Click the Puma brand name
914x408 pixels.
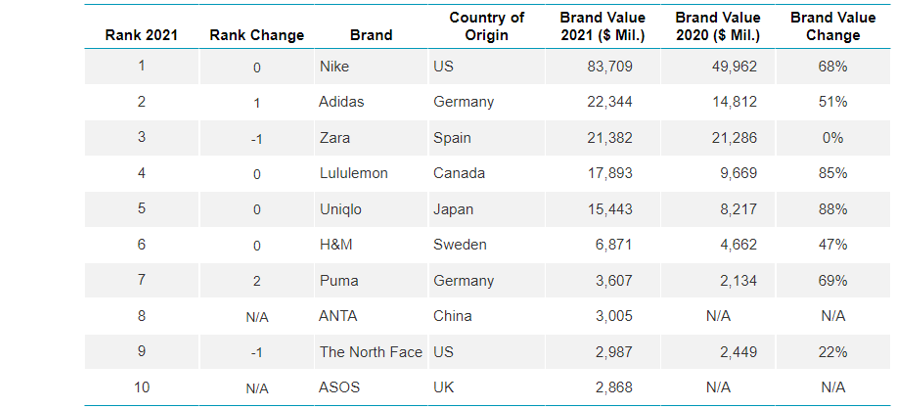[x=338, y=281]
